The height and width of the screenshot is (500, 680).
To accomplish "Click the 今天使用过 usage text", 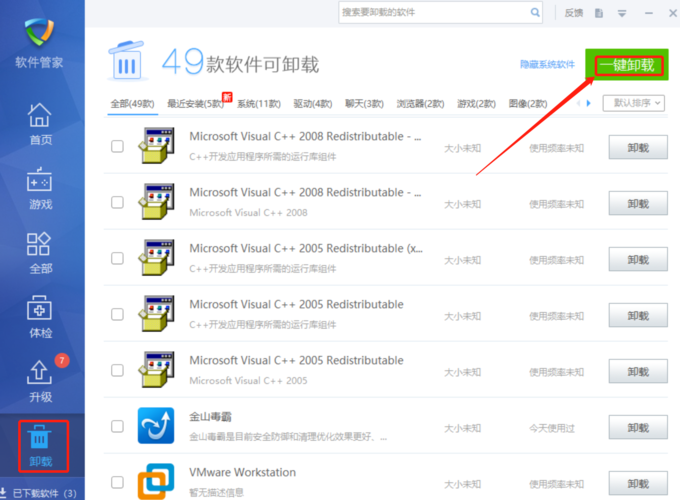I will pyautogui.click(x=552, y=428).
